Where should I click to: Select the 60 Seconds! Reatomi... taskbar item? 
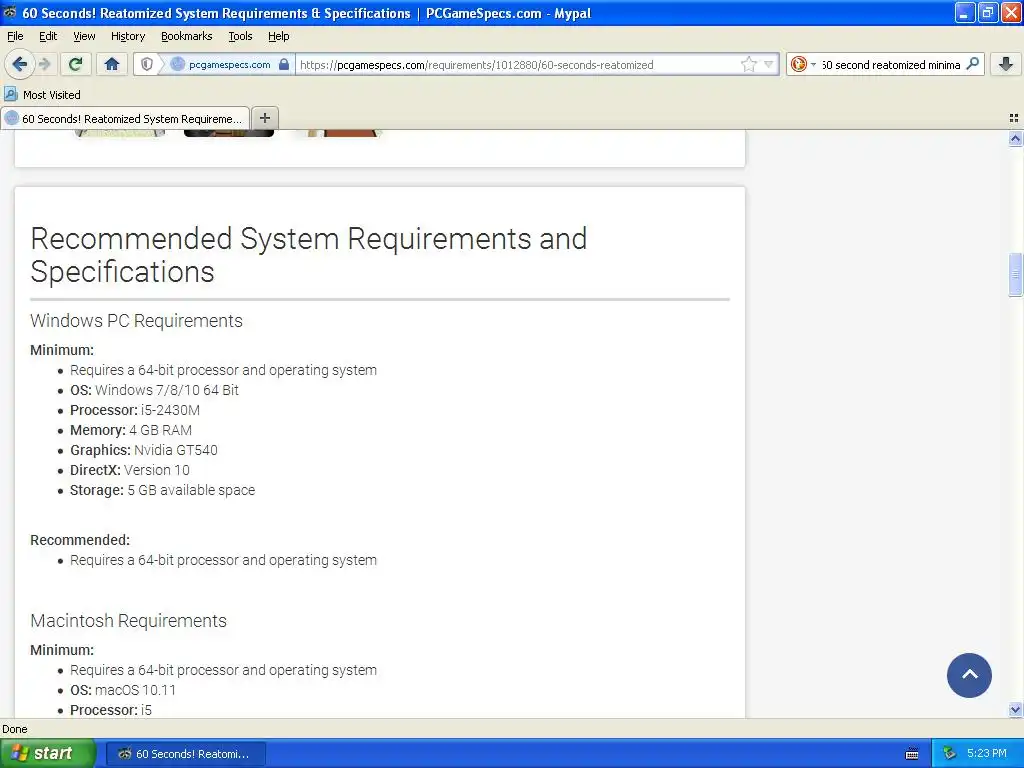185,754
